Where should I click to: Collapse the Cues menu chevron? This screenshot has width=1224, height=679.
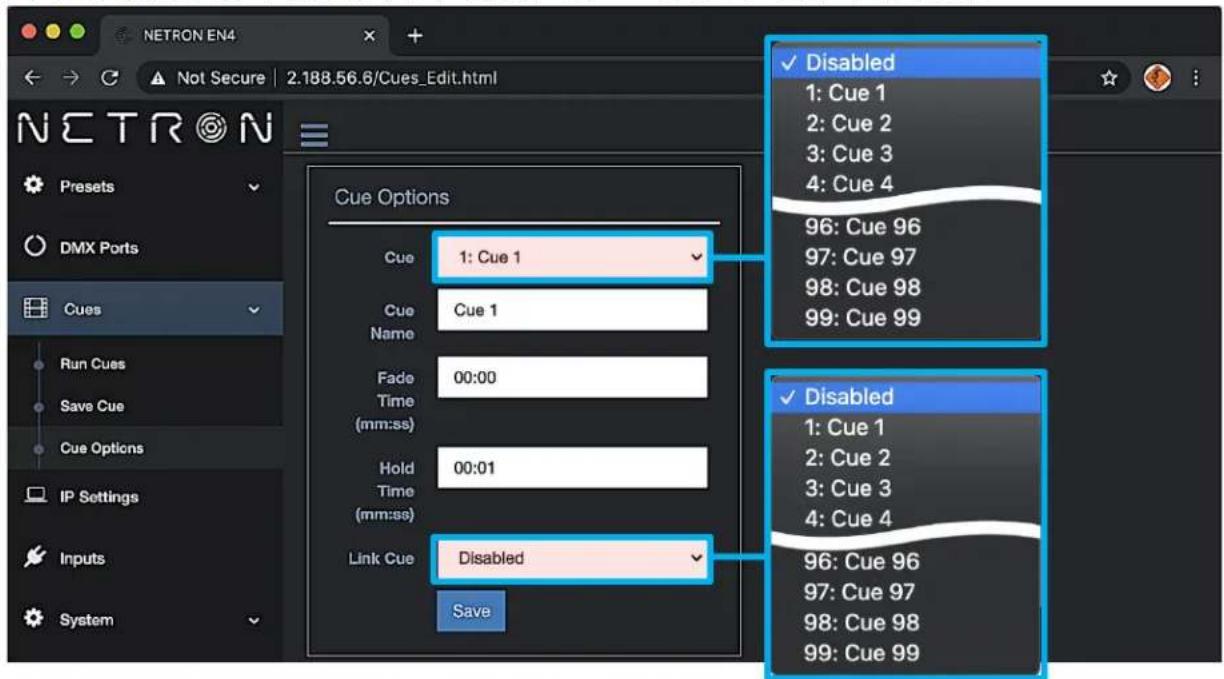pos(254,310)
